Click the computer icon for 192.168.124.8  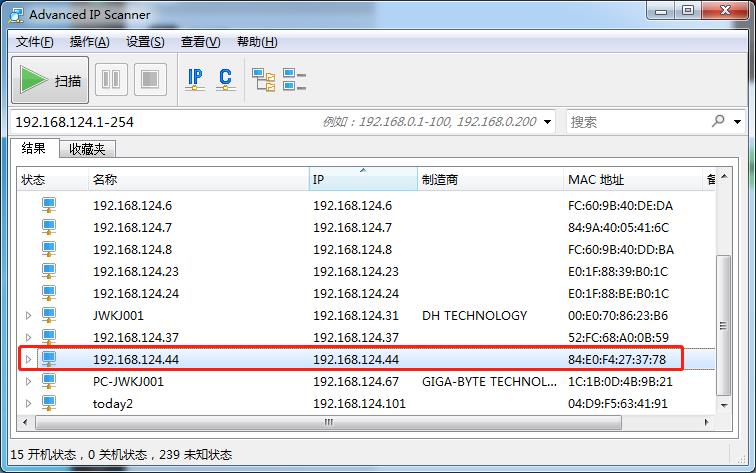[49, 249]
